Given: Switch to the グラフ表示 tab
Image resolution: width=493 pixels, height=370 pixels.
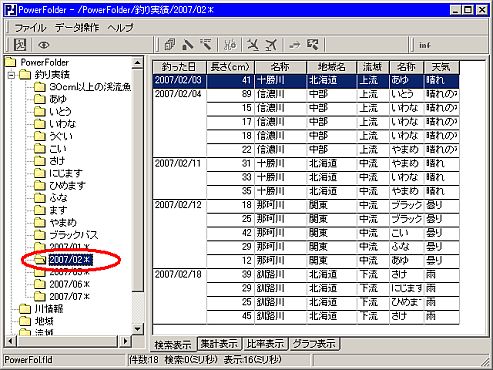Looking at the screenshot, I should click(x=314, y=343).
